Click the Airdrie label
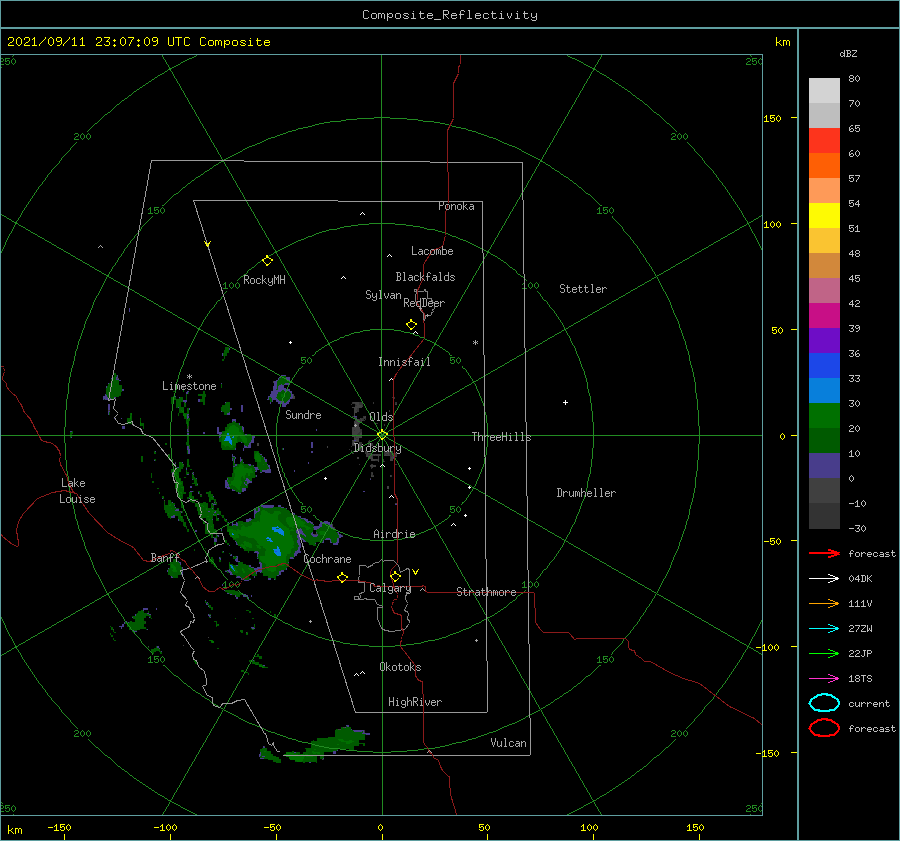 394,534
